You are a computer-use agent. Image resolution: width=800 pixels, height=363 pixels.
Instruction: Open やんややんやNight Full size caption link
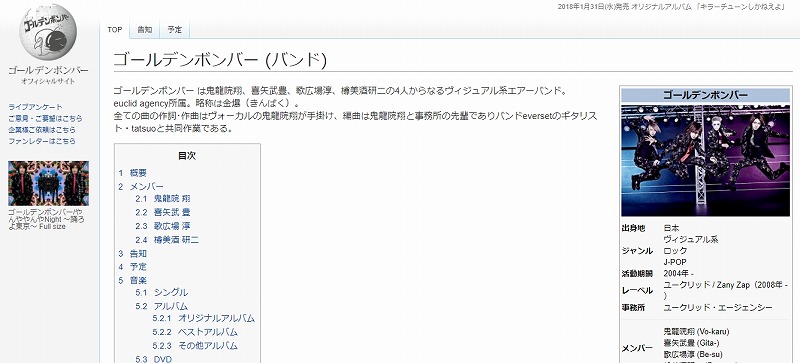tap(46, 219)
